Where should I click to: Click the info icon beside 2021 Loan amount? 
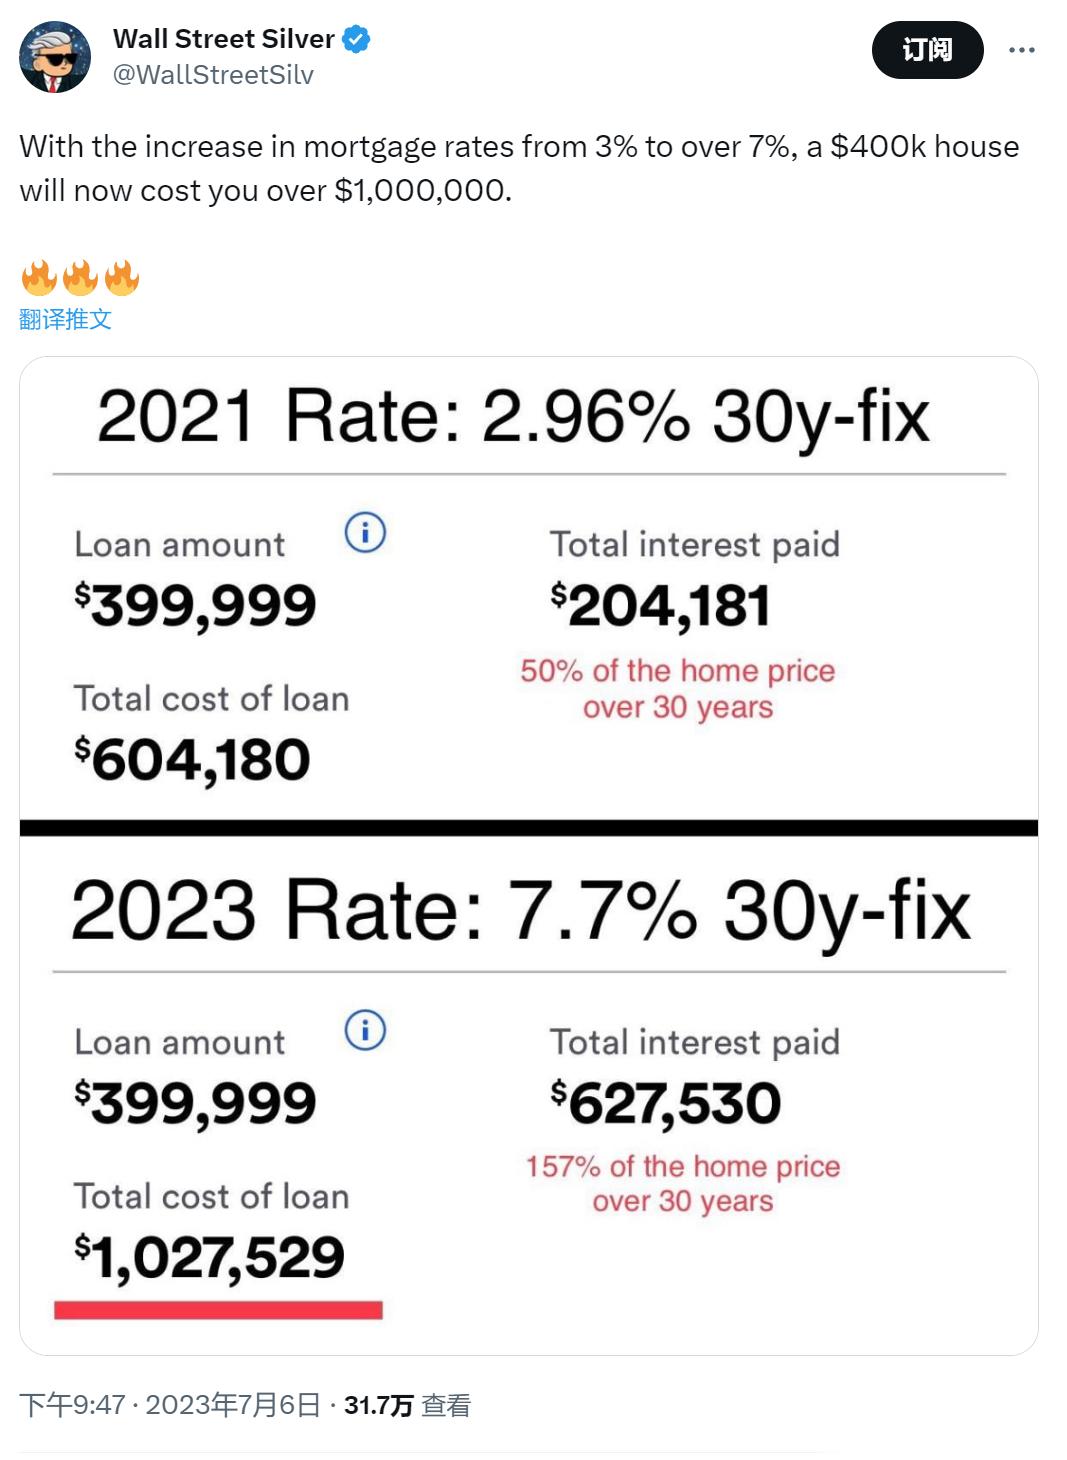(365, 532)
